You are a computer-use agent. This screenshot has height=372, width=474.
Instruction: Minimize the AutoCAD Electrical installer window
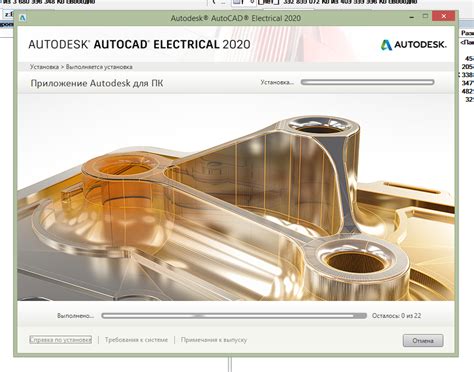click(412, 17)
